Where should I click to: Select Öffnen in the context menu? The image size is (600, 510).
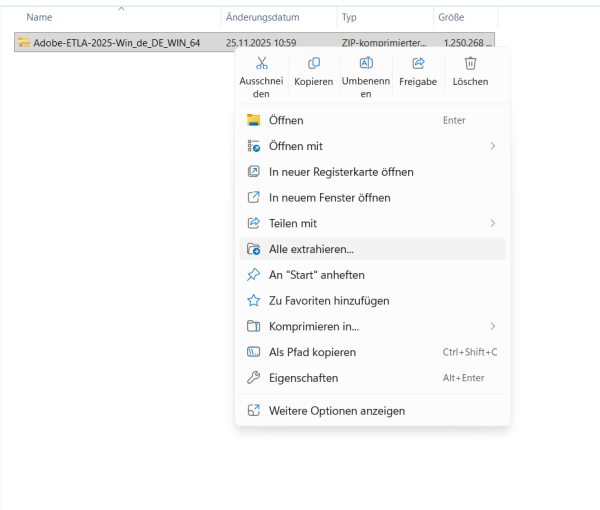(x=286, y=120)
